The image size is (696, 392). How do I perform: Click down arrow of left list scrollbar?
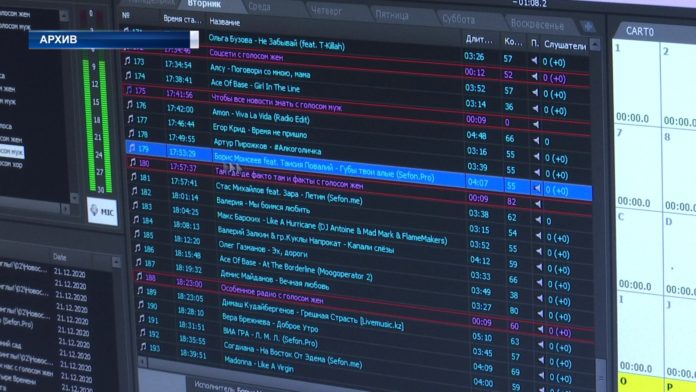74,198
